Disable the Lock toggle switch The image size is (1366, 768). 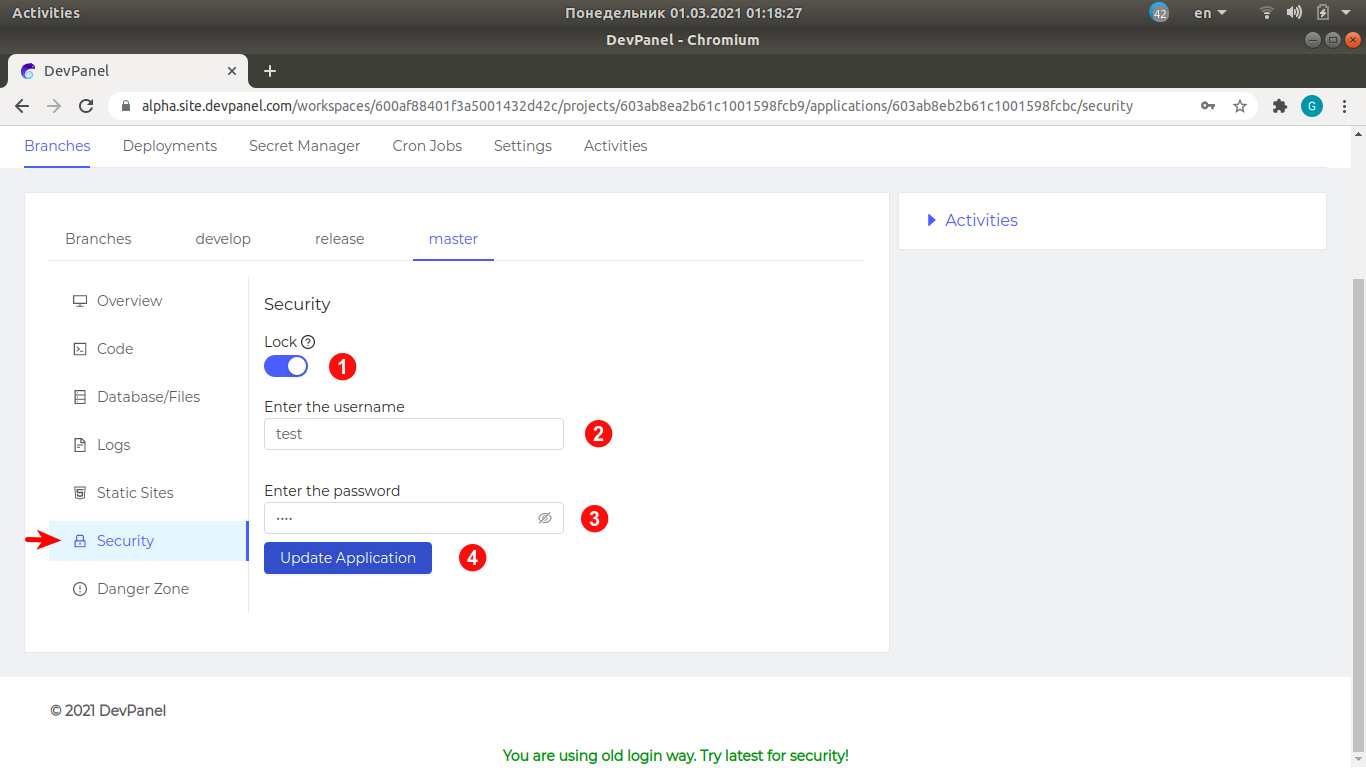pos(286,366)
